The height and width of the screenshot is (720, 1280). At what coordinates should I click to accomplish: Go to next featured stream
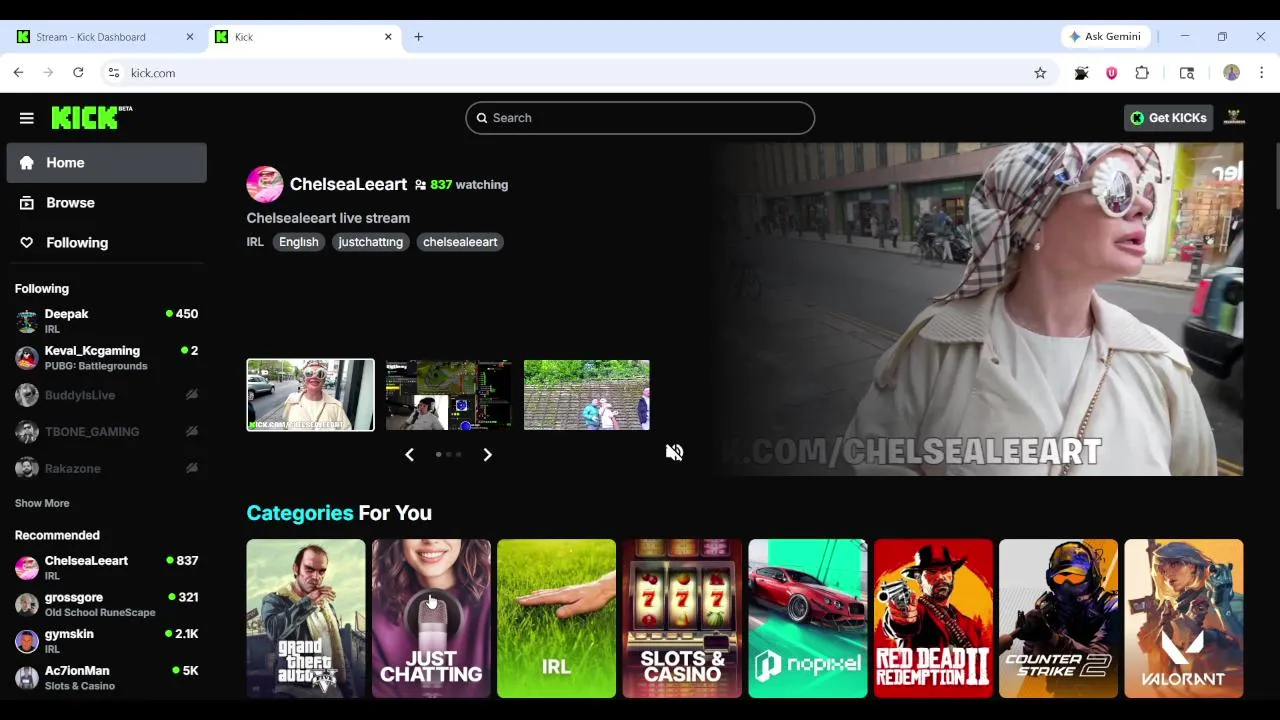pos(487,454)
